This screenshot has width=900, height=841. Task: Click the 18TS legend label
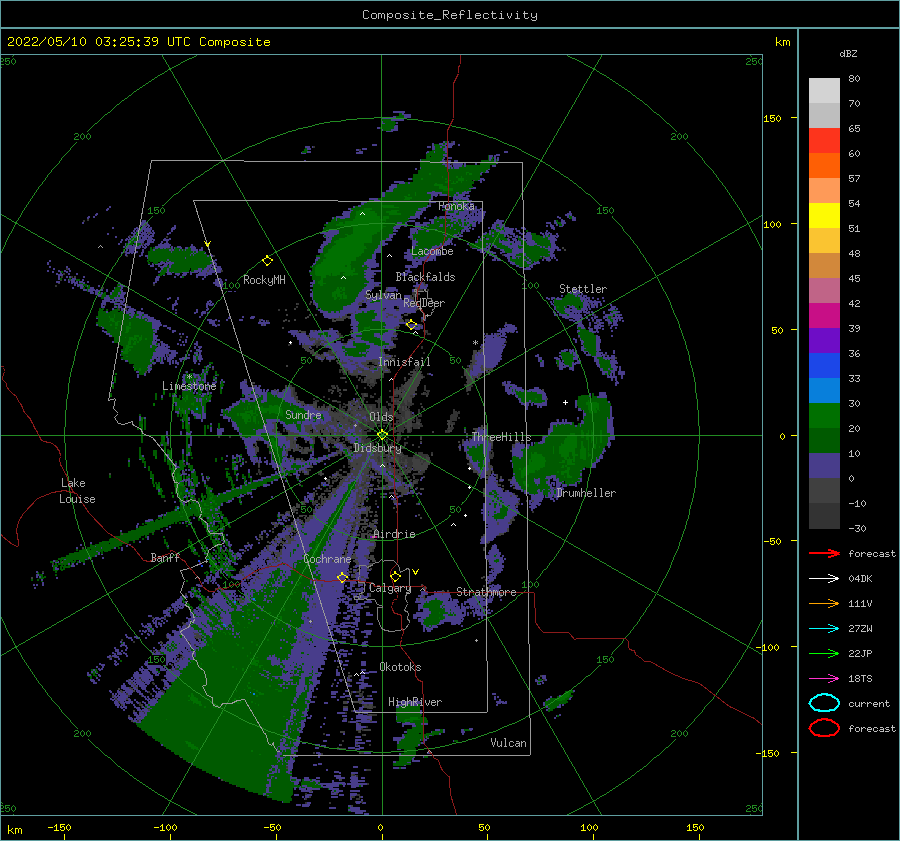pos(860,679)
